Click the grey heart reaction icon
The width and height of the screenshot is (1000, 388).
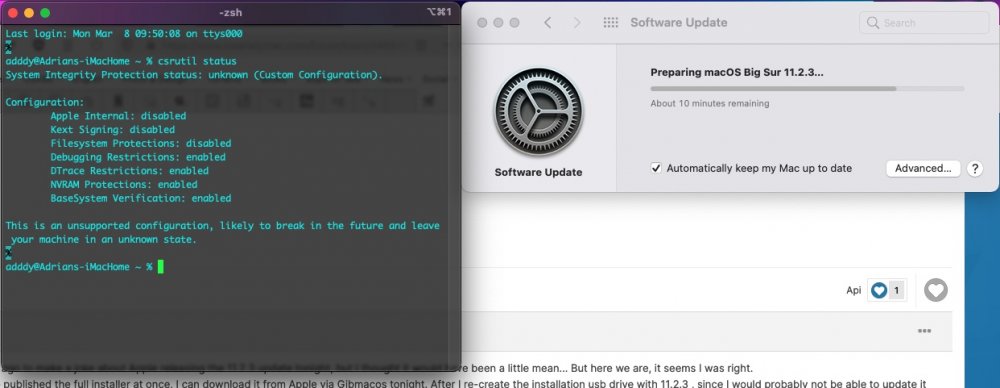pyautogui.click(x=936, y=290)
